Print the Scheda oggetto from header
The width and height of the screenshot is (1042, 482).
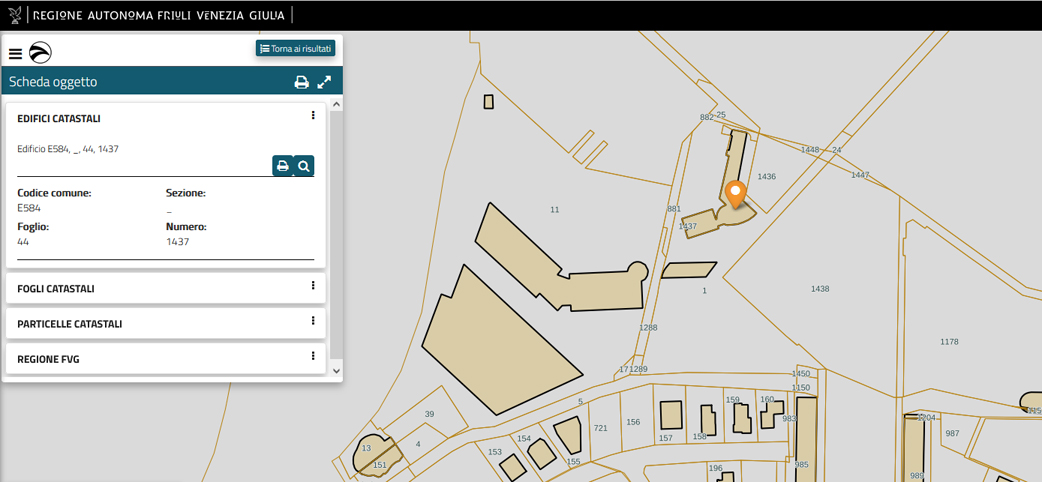tap(301, 82)
